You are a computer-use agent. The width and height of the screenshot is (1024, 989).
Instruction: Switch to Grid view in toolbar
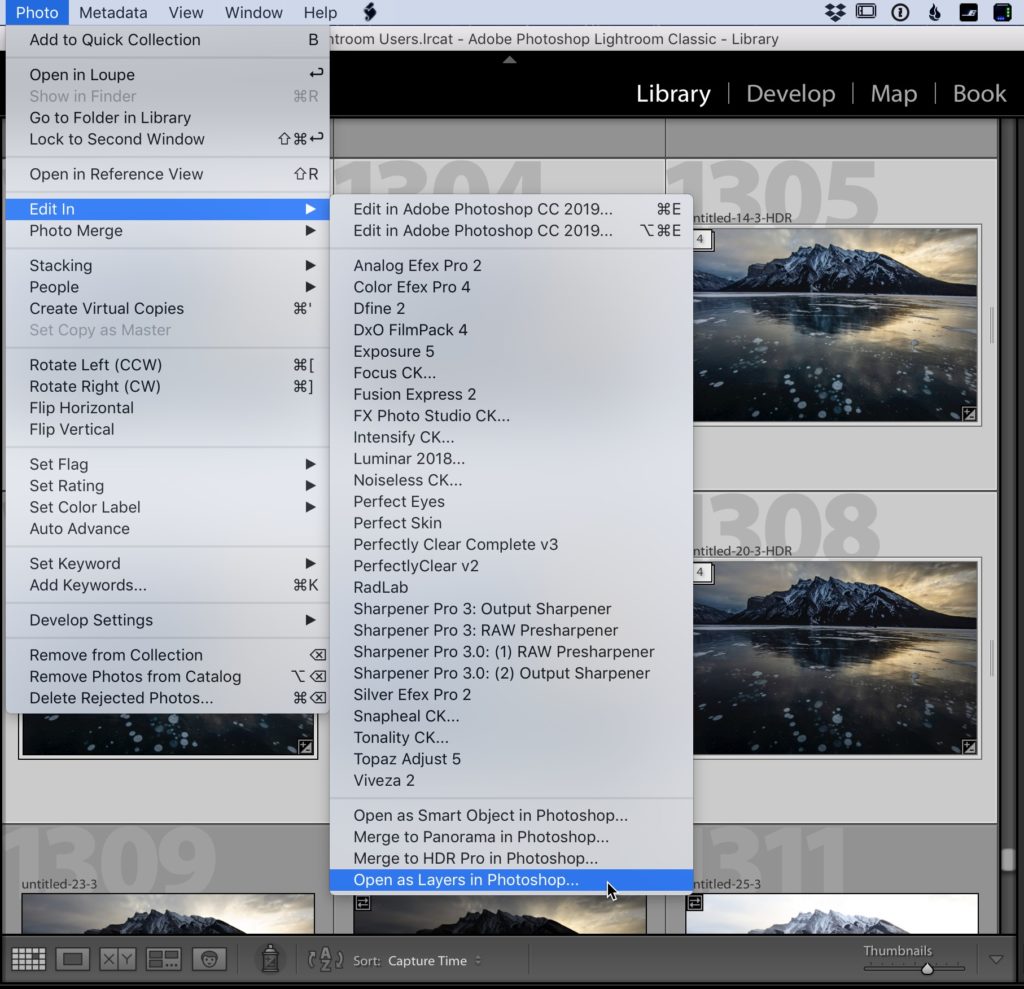(x=29, y=959)
